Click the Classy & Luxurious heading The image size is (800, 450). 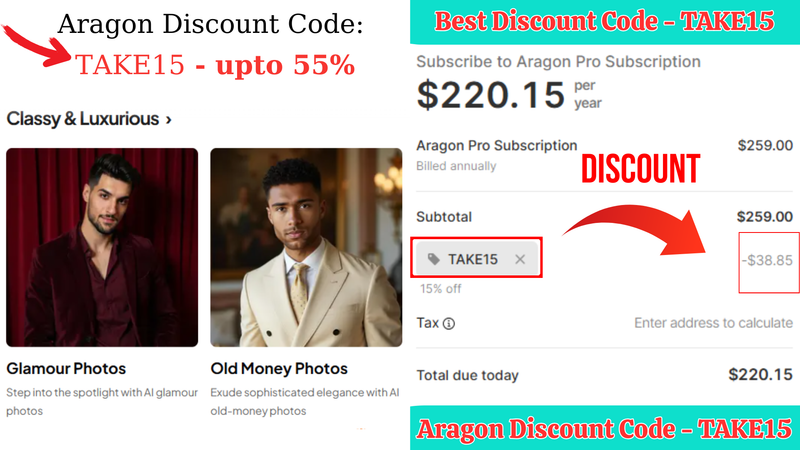(x=83, y=119)
